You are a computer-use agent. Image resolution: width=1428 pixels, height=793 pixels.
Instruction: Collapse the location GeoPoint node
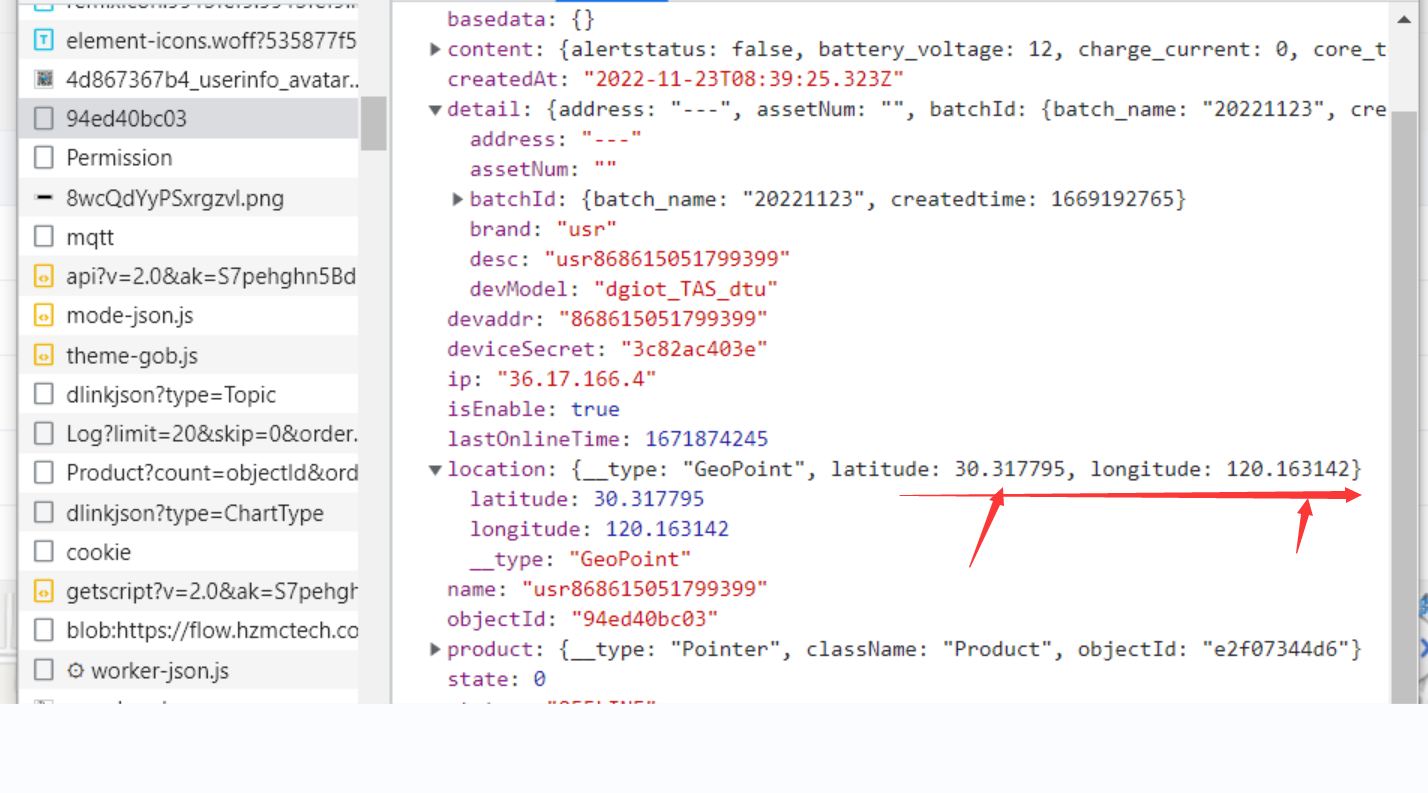click(x=435, y=468)
